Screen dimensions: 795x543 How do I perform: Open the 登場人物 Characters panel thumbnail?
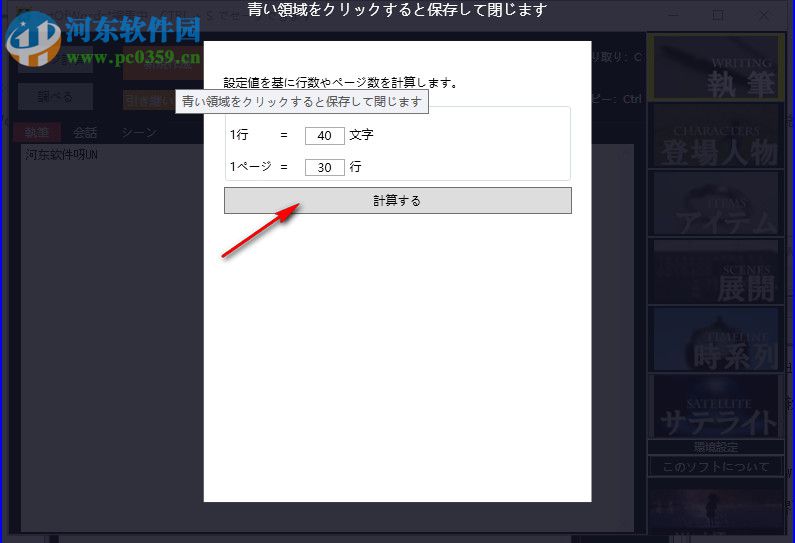[715, 136]
